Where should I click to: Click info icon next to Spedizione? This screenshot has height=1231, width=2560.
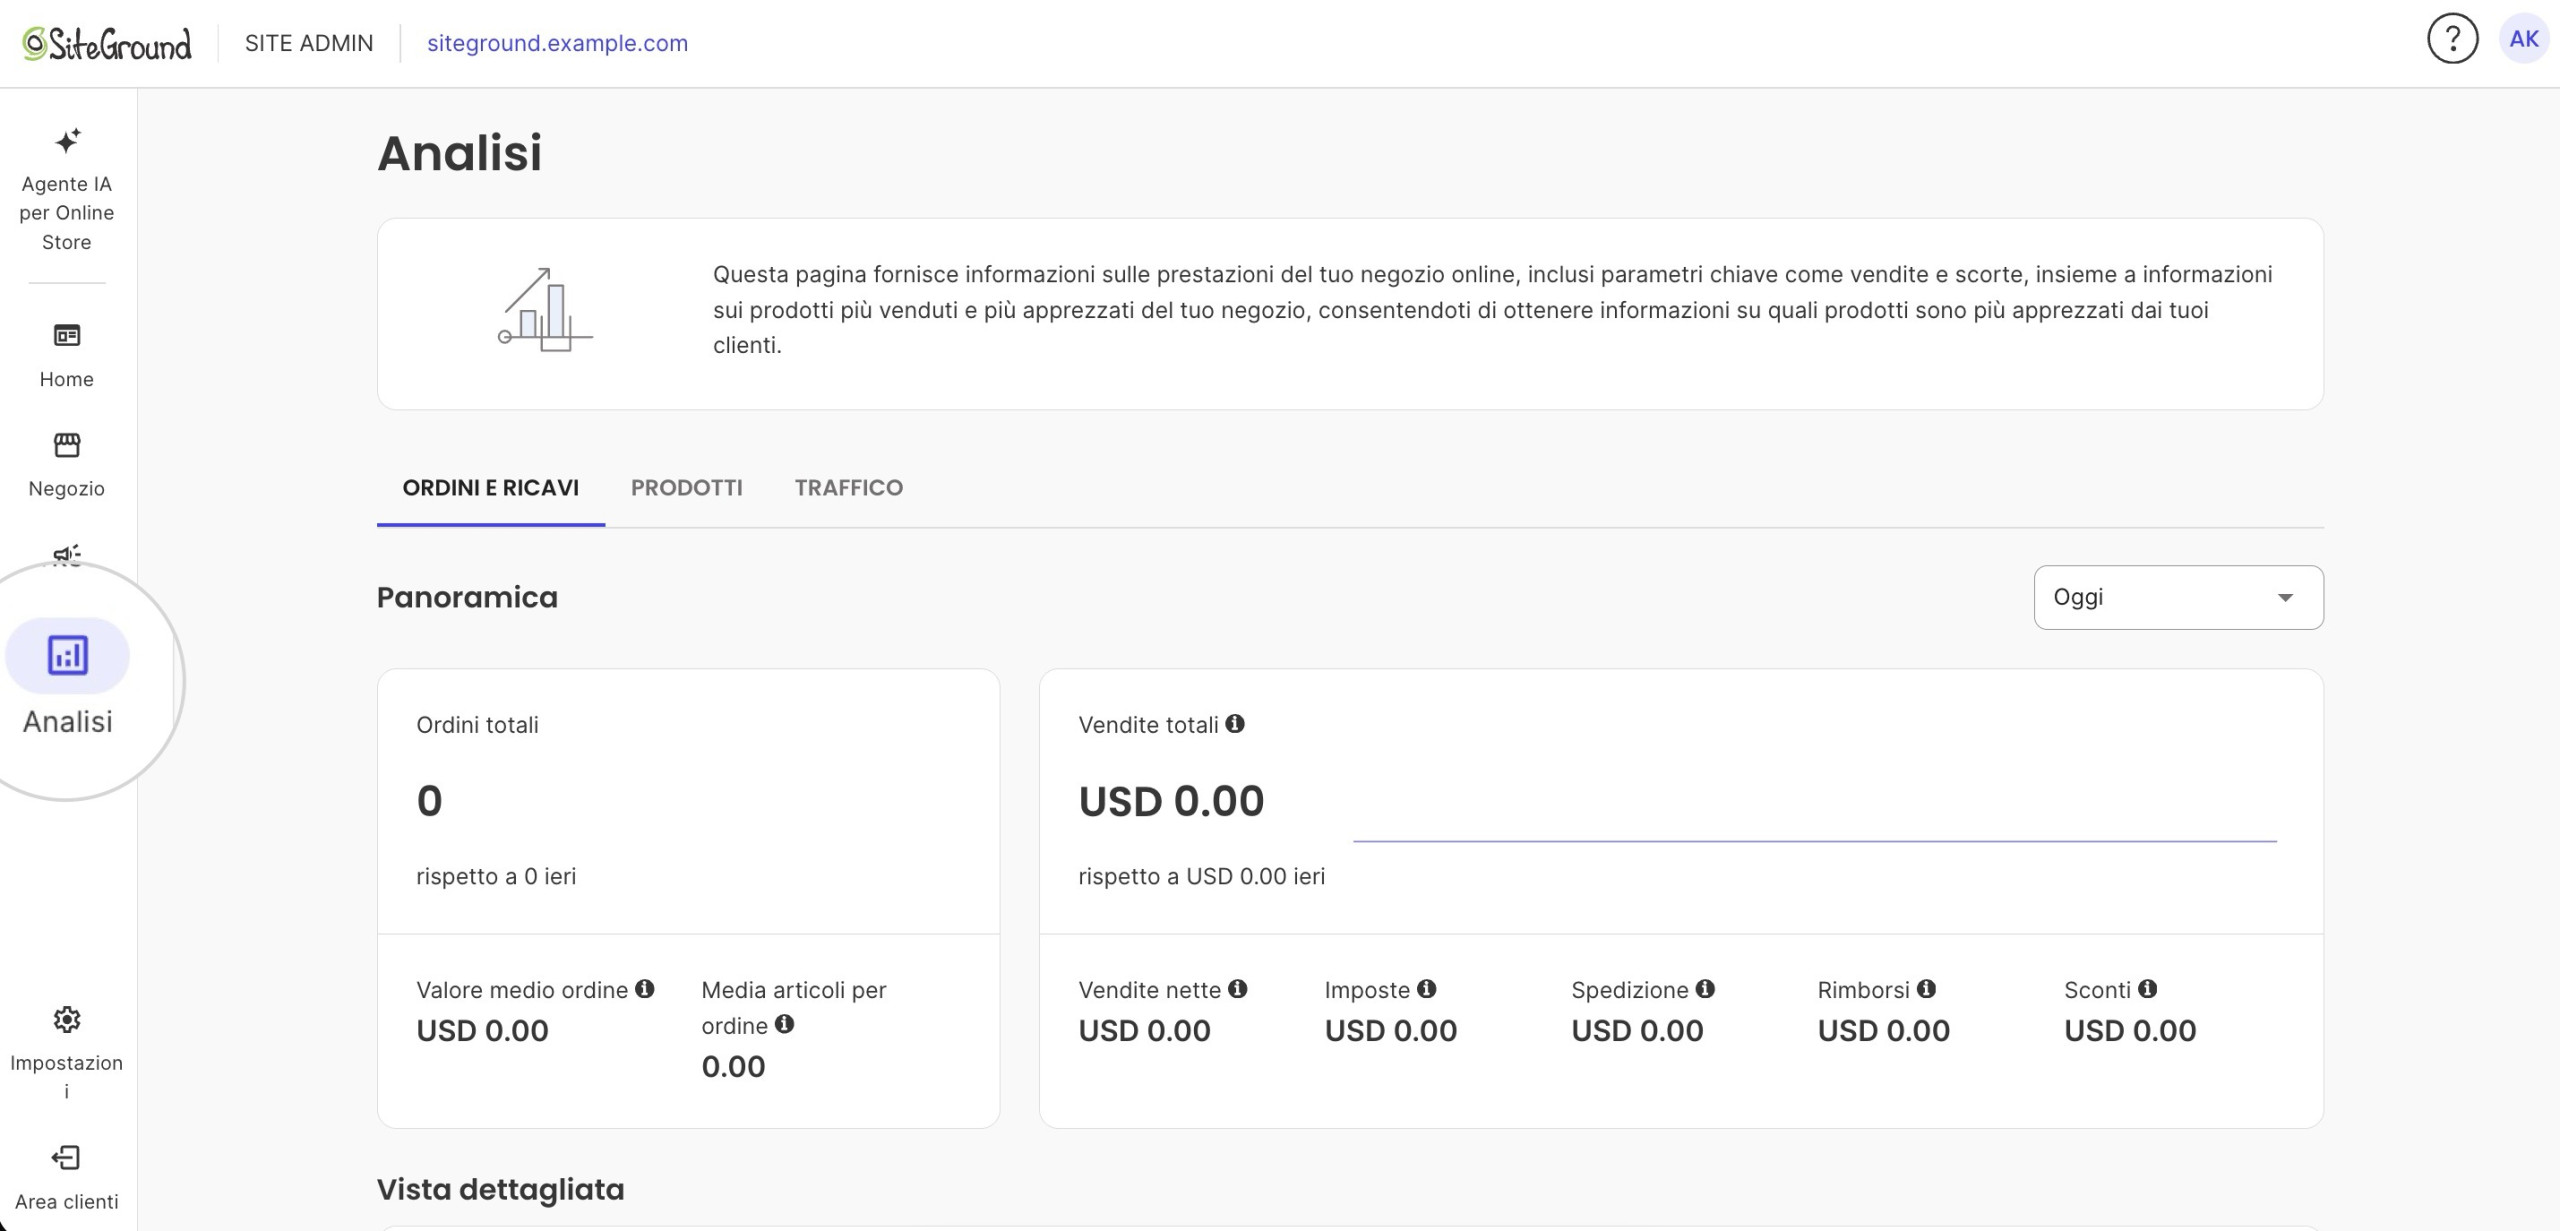click(1706, 988)
